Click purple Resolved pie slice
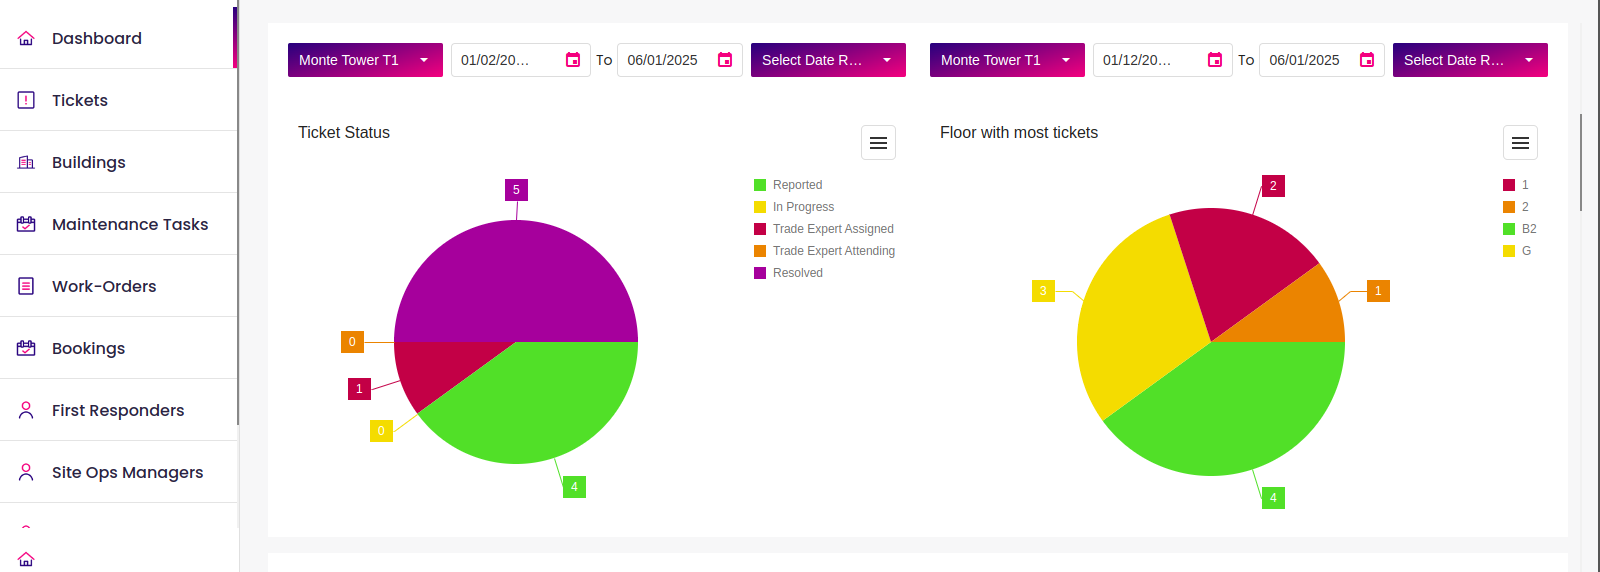1600x572 pixels. point(516,280)
